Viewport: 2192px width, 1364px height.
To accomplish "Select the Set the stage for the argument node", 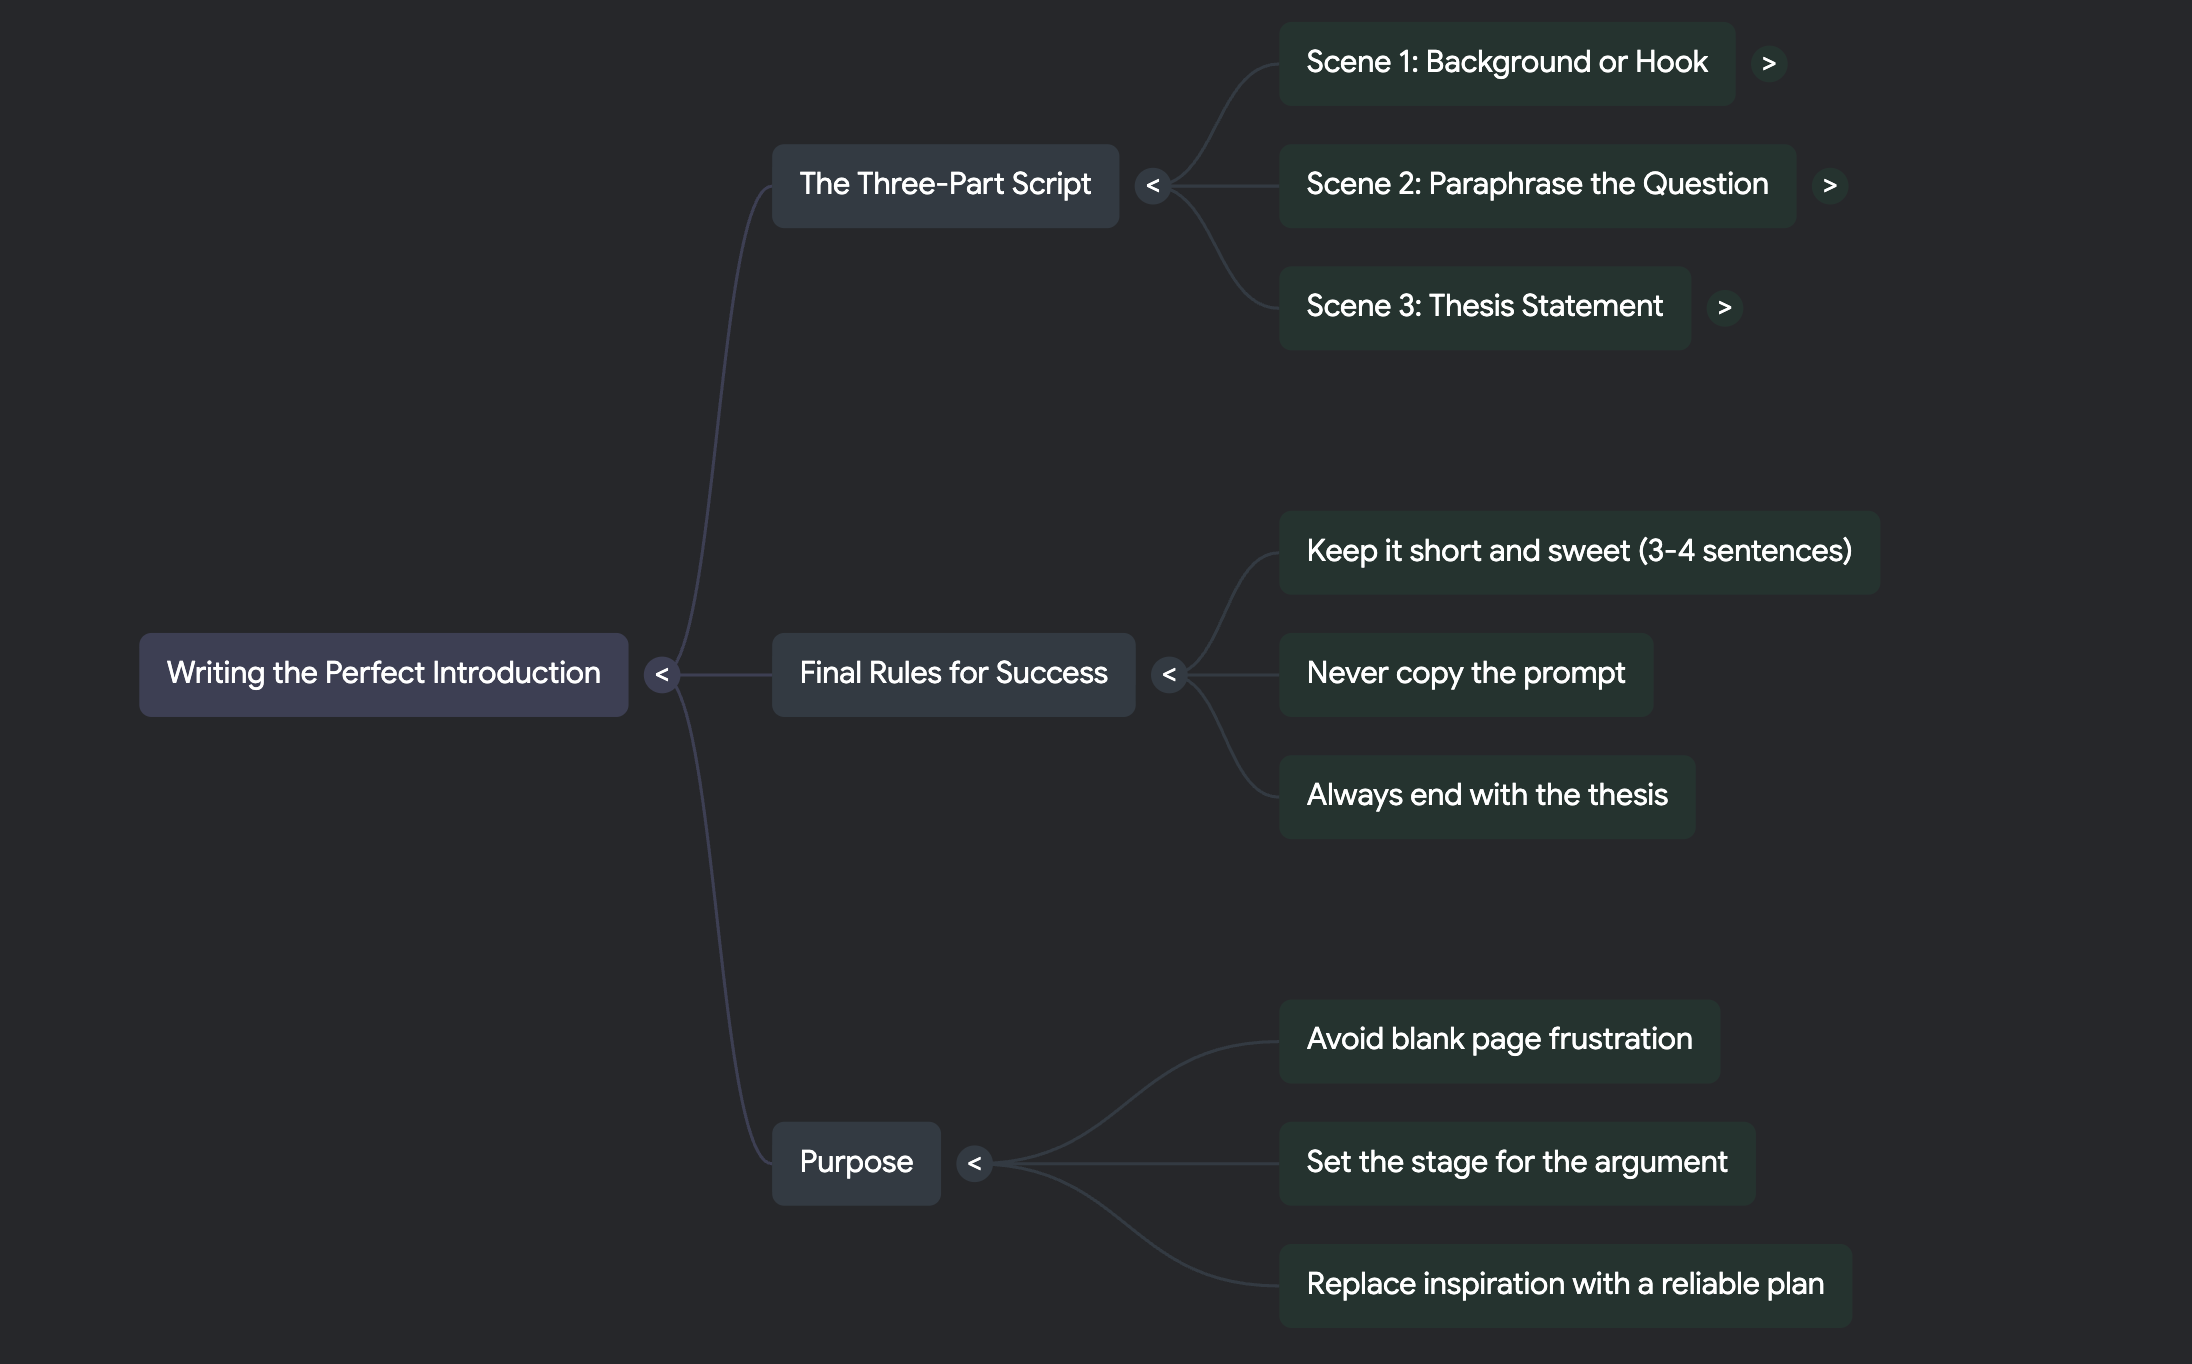I will pyautogui.click(x=1516, y=1163).
